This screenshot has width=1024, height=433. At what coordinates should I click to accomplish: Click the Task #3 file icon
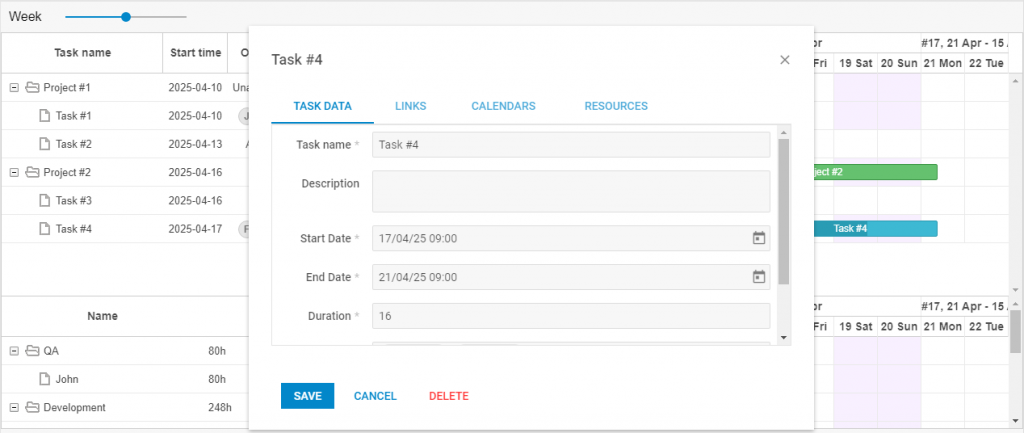[x=44, y=200]
